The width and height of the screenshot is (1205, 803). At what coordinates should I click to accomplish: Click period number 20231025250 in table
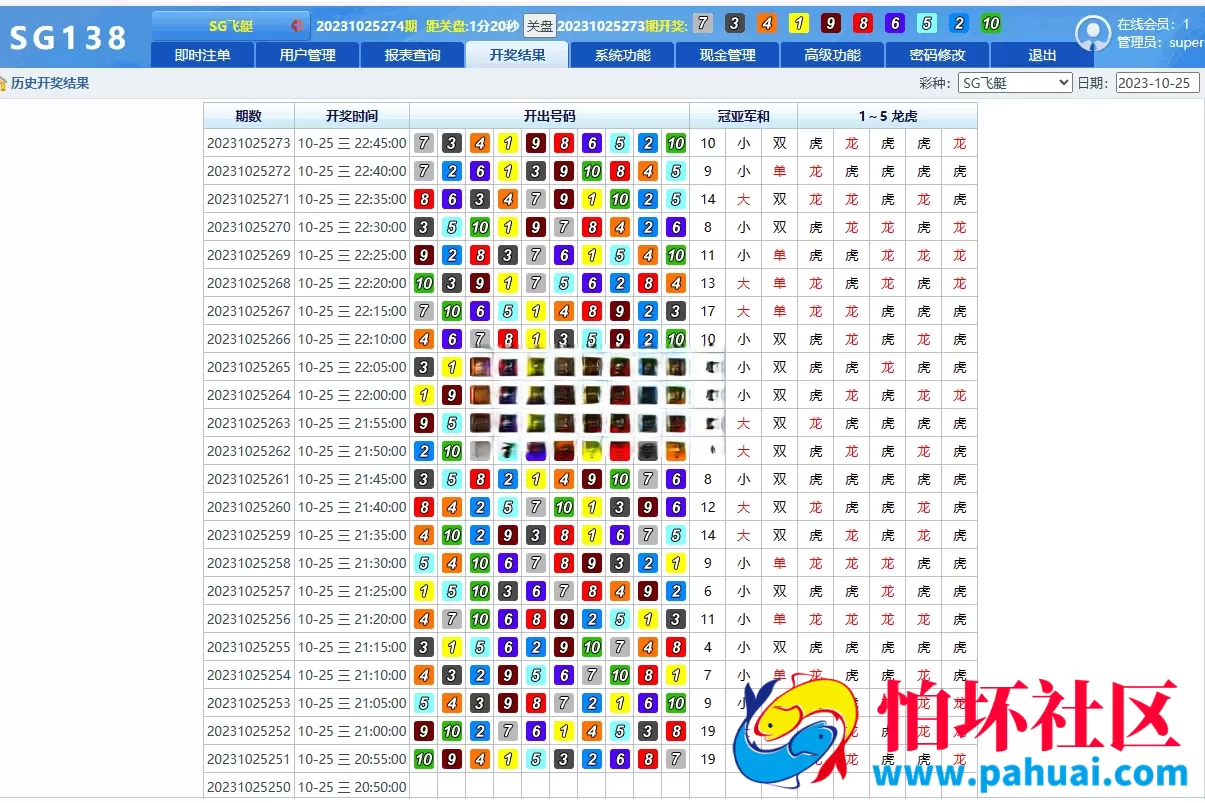pyautogui.click(x=249, y=787)
